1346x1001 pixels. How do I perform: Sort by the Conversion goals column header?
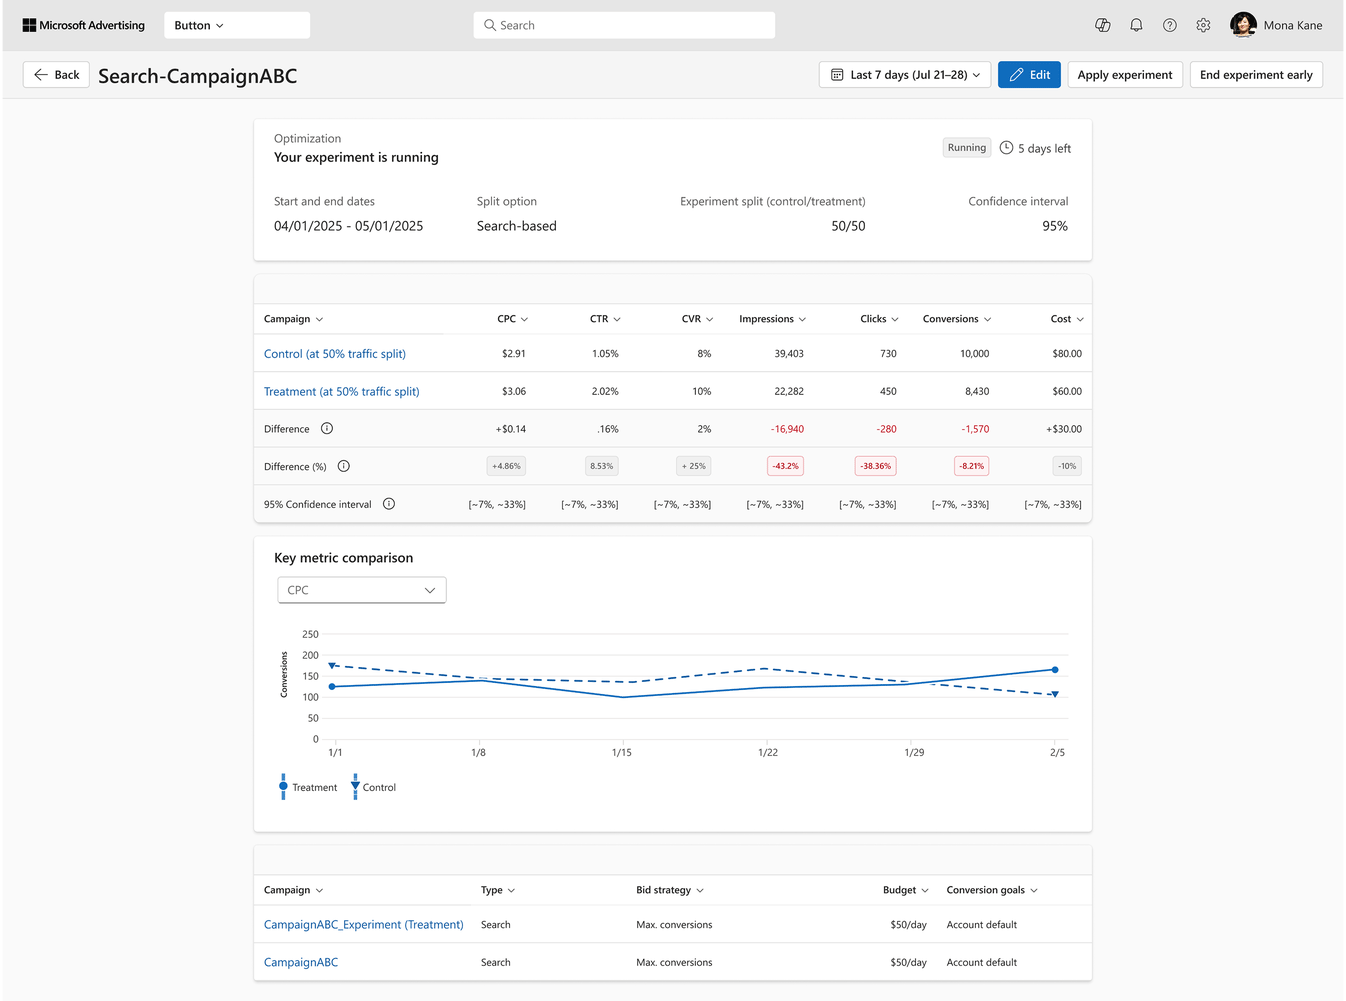[x=992, y=890]
